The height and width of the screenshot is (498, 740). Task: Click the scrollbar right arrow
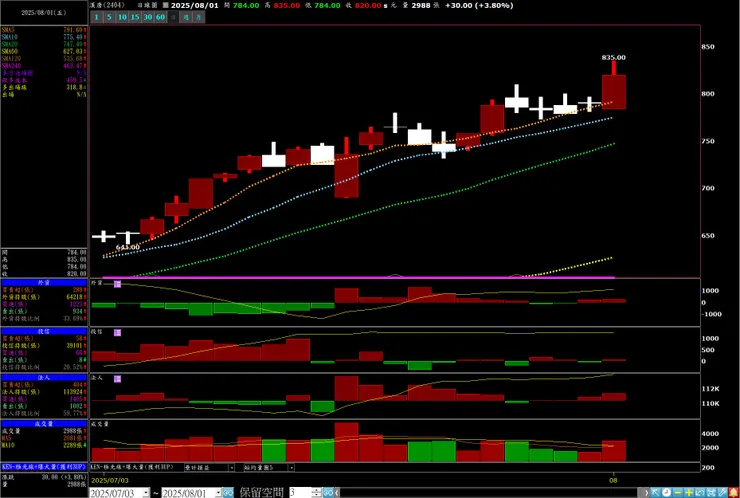click(x=646, y=493)
